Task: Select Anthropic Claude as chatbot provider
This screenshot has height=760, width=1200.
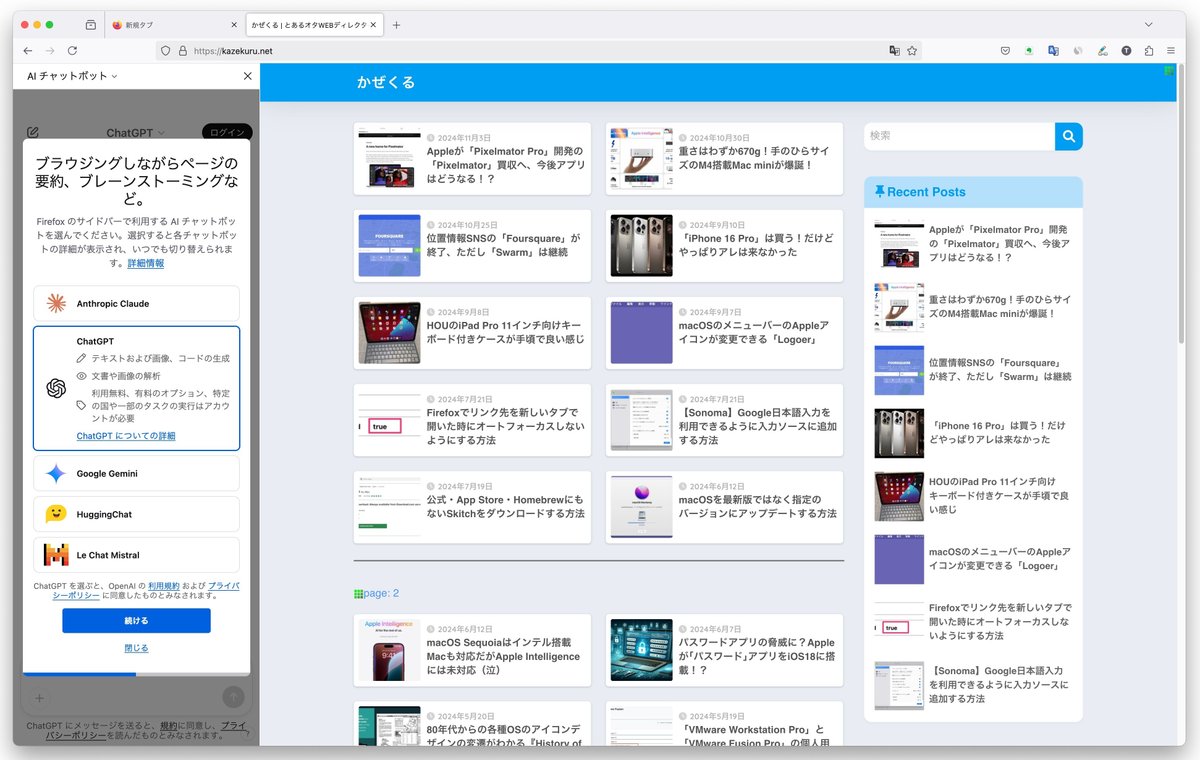Action: 136,303
